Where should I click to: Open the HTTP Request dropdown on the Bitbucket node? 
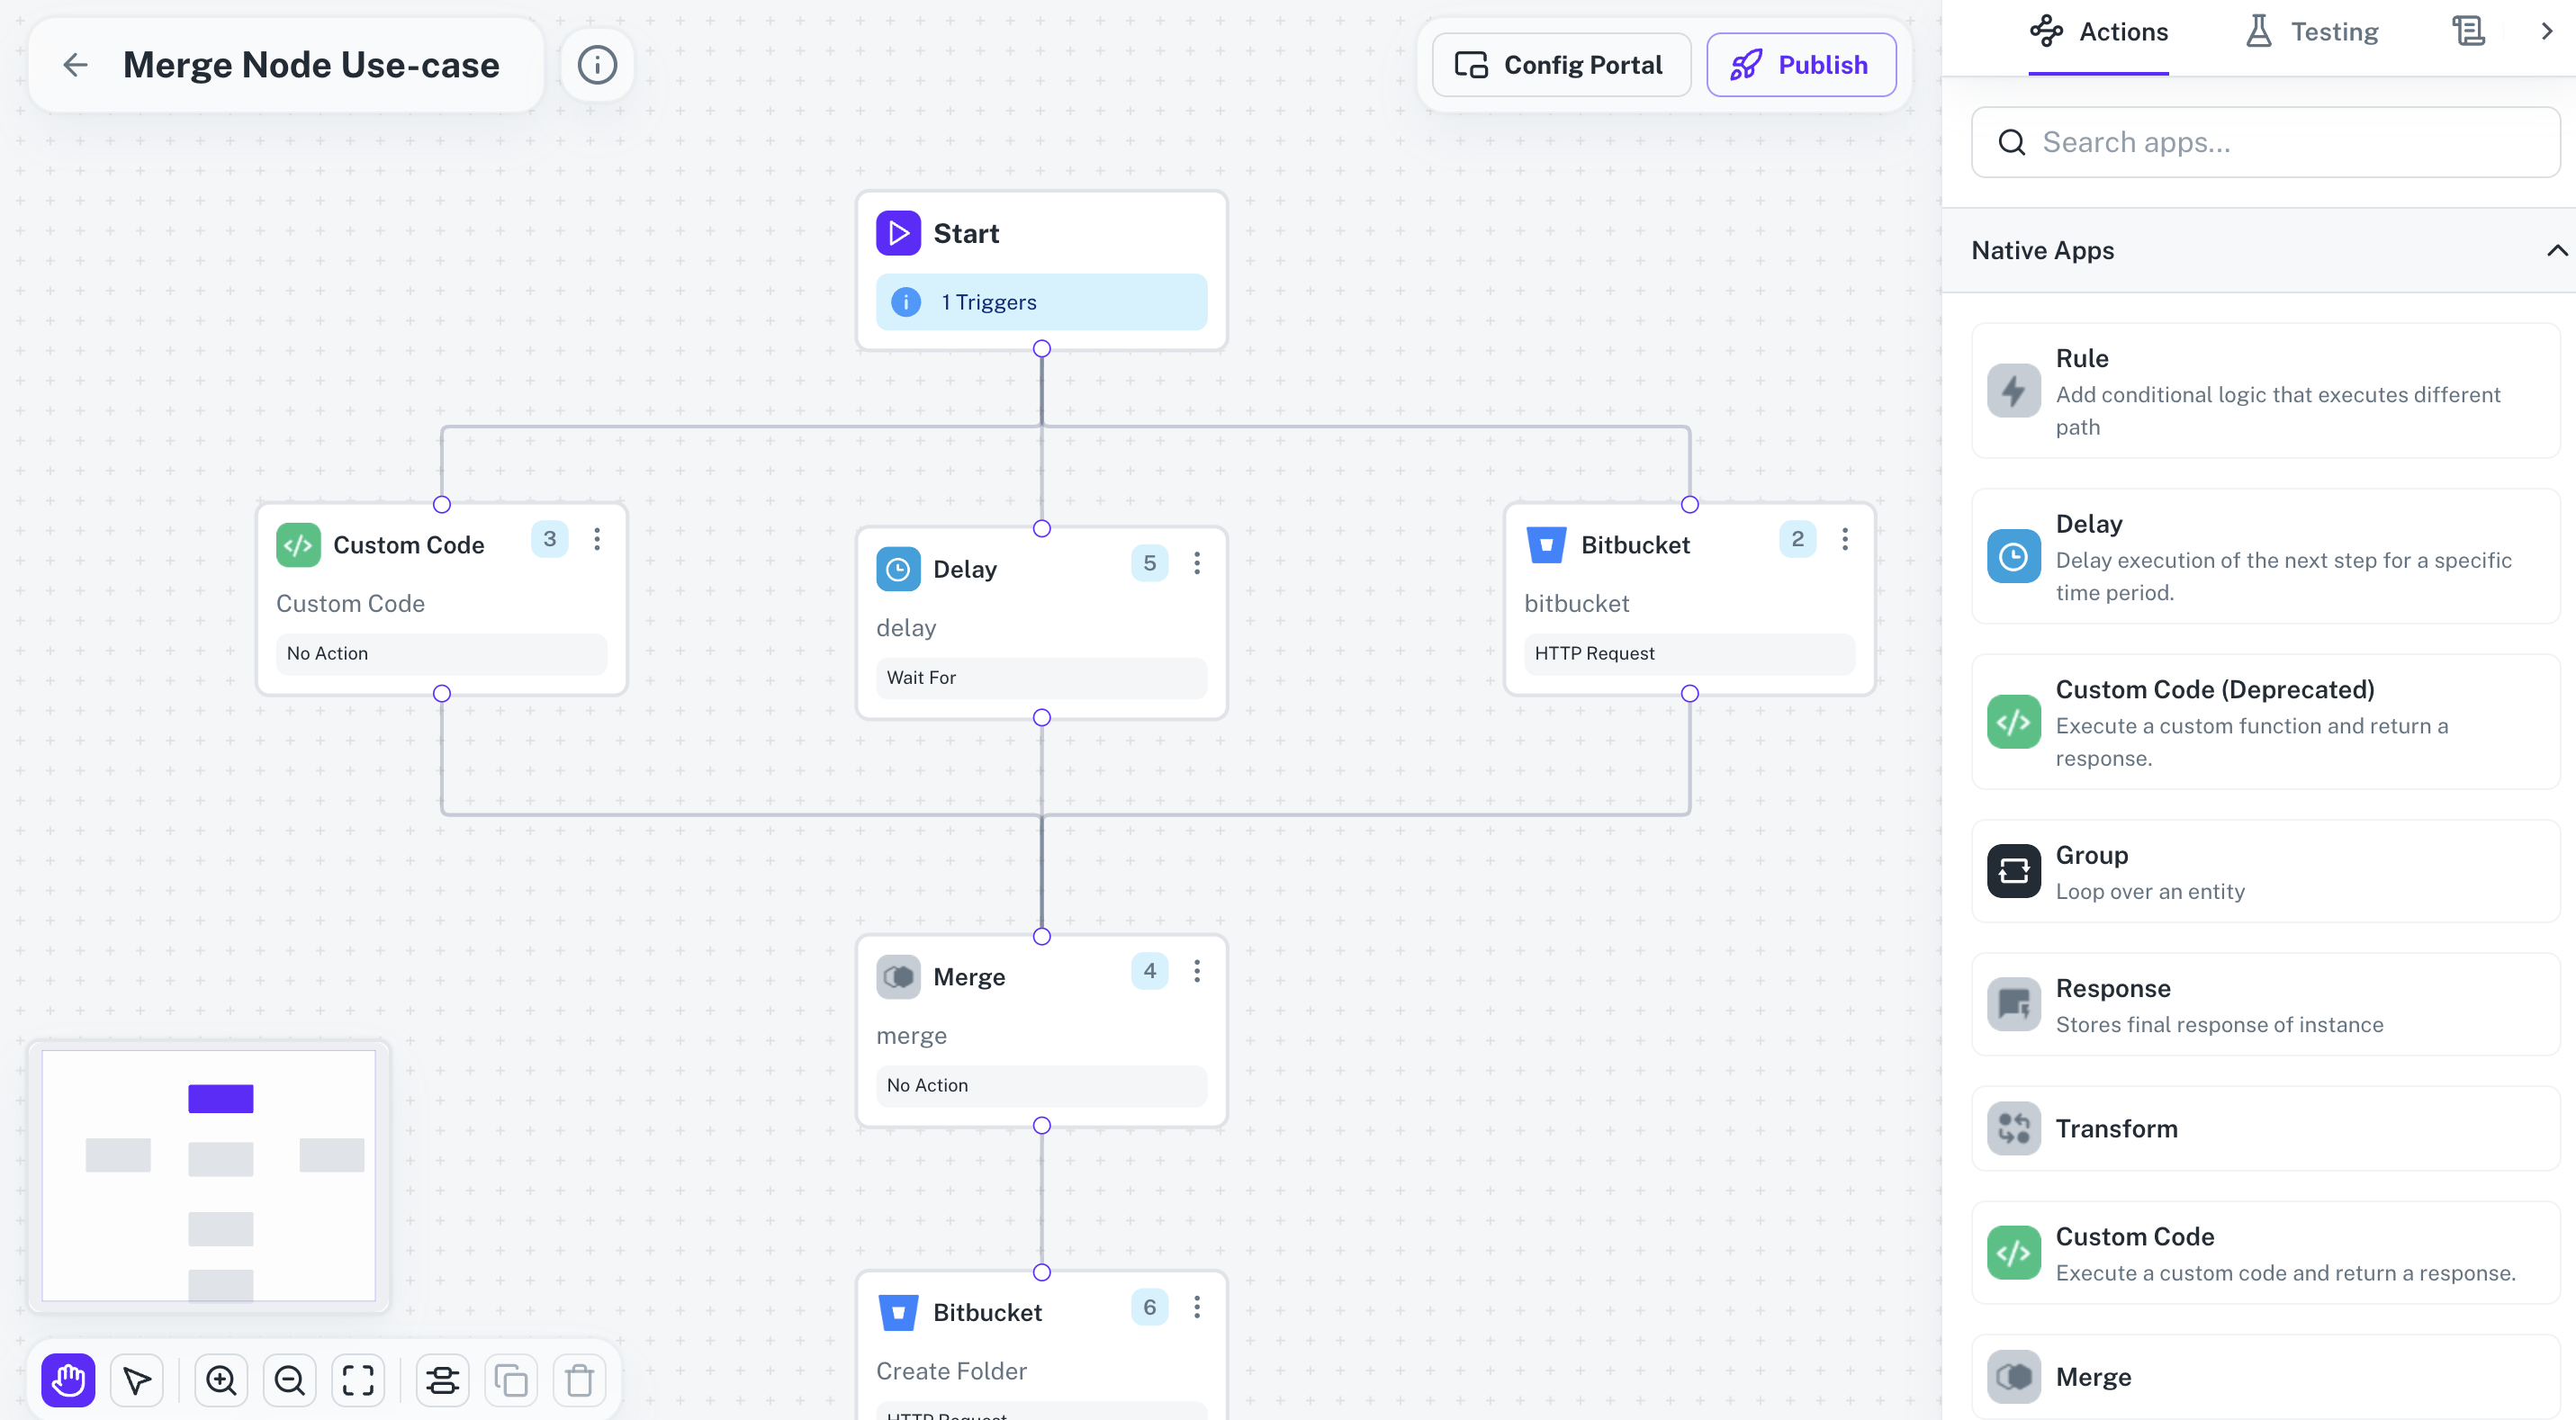coord(1688,653)
